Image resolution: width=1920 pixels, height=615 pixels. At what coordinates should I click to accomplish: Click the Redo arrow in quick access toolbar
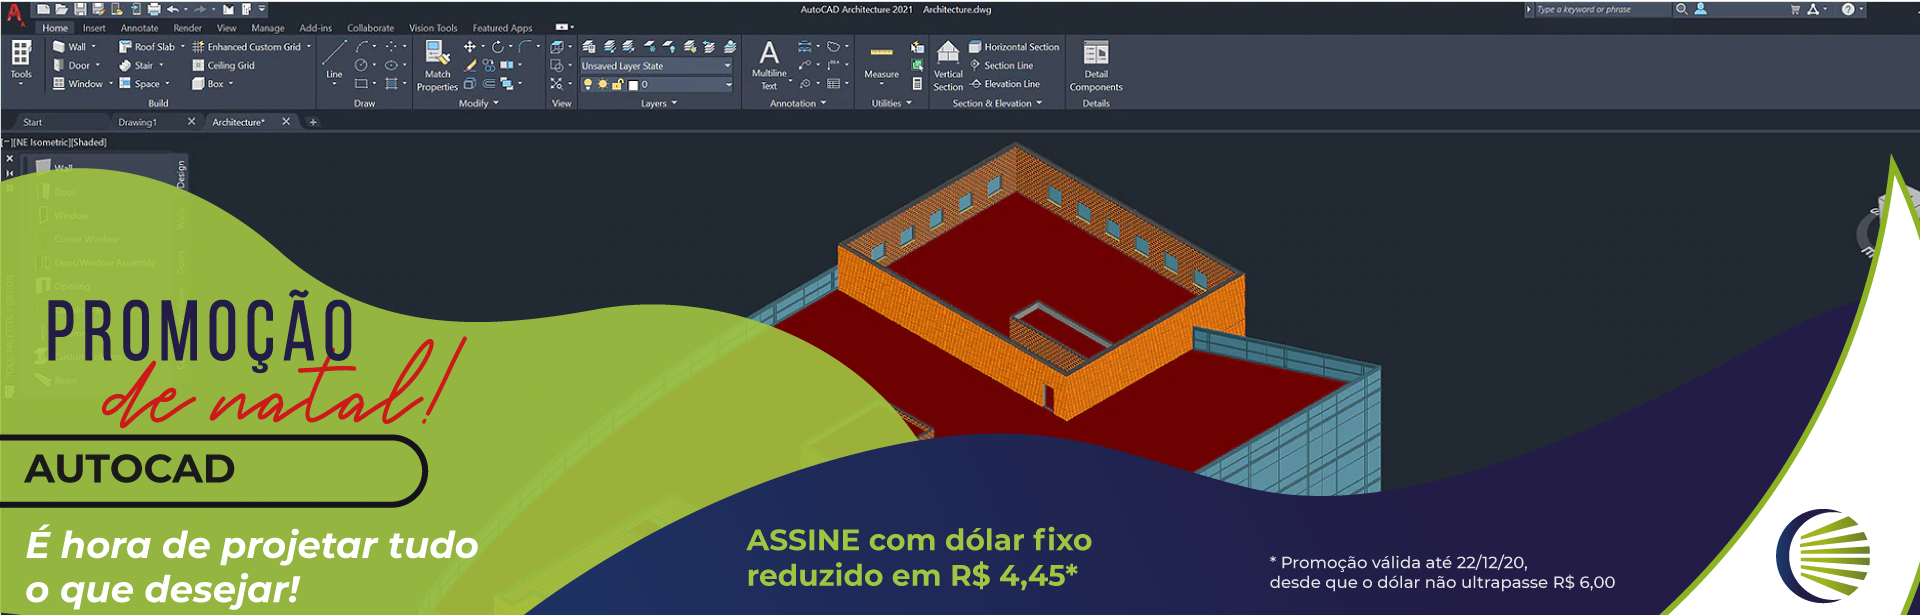pyautogui.click(x=200, y=9)
